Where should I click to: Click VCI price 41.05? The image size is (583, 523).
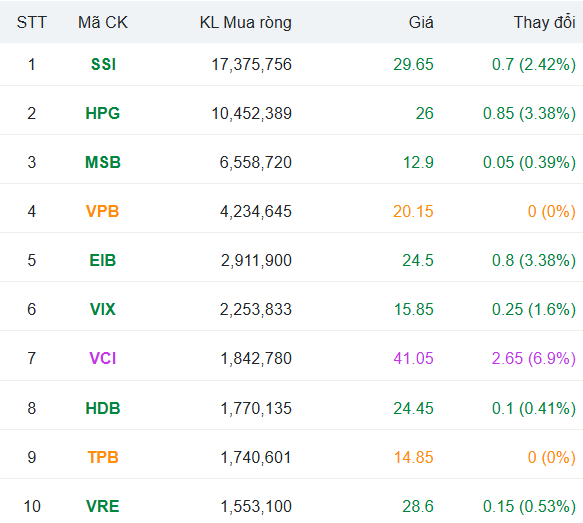[413, 358]
